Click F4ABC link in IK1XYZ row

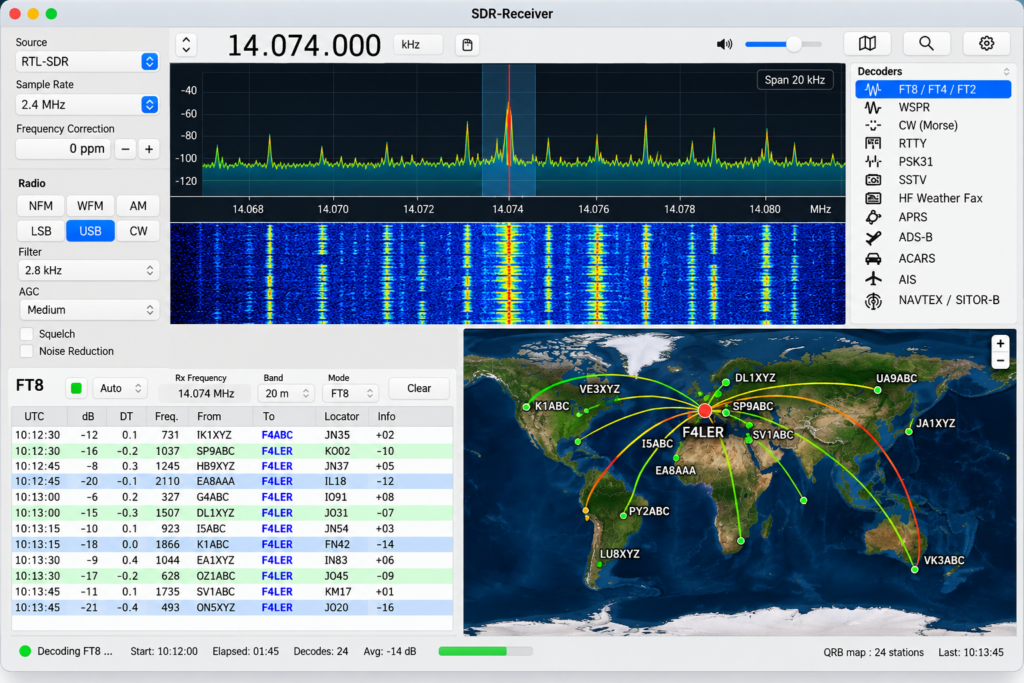click(277, 435)
